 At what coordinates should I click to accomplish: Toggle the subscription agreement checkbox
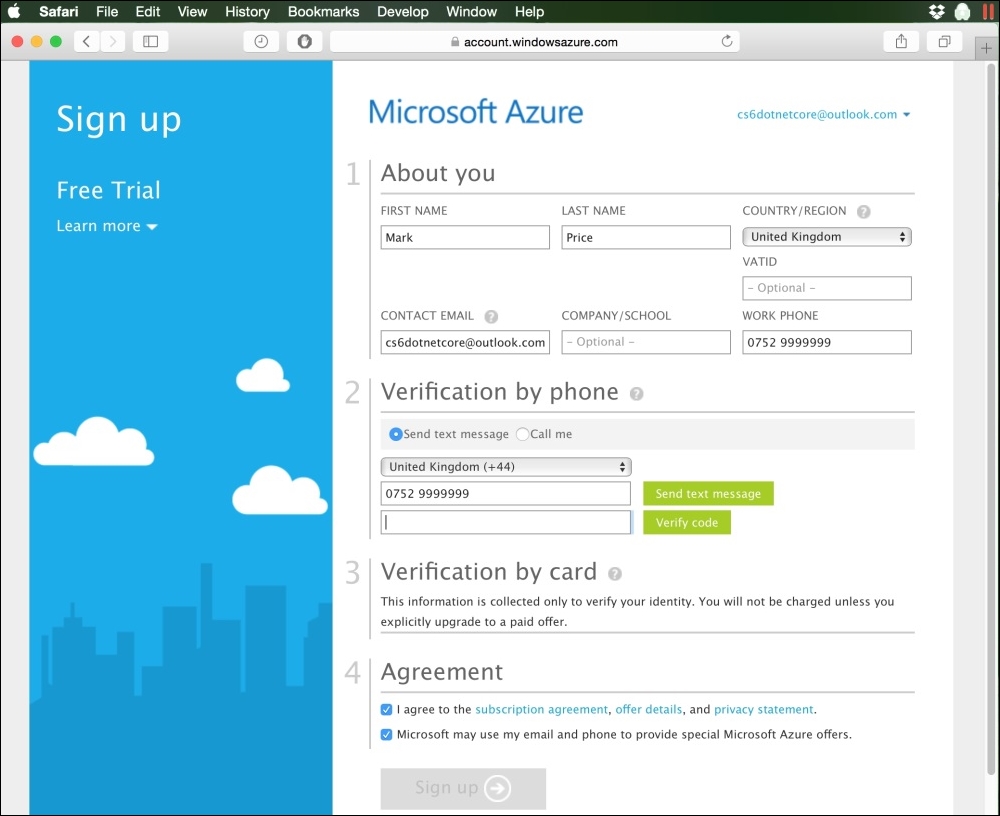(x=386, y=709)
